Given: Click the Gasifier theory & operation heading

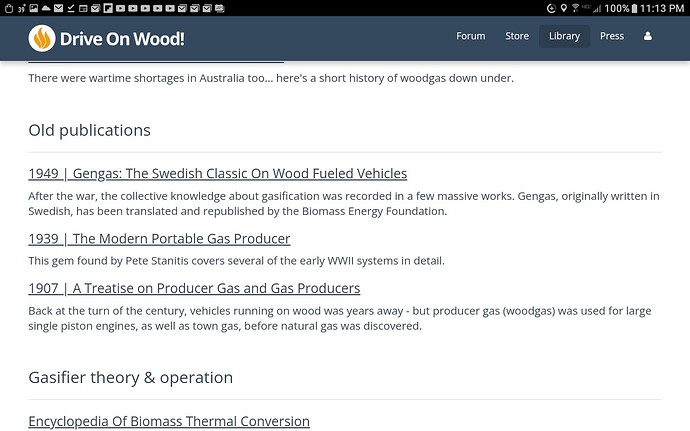Looking at the screenshot, I should point(131,378).
